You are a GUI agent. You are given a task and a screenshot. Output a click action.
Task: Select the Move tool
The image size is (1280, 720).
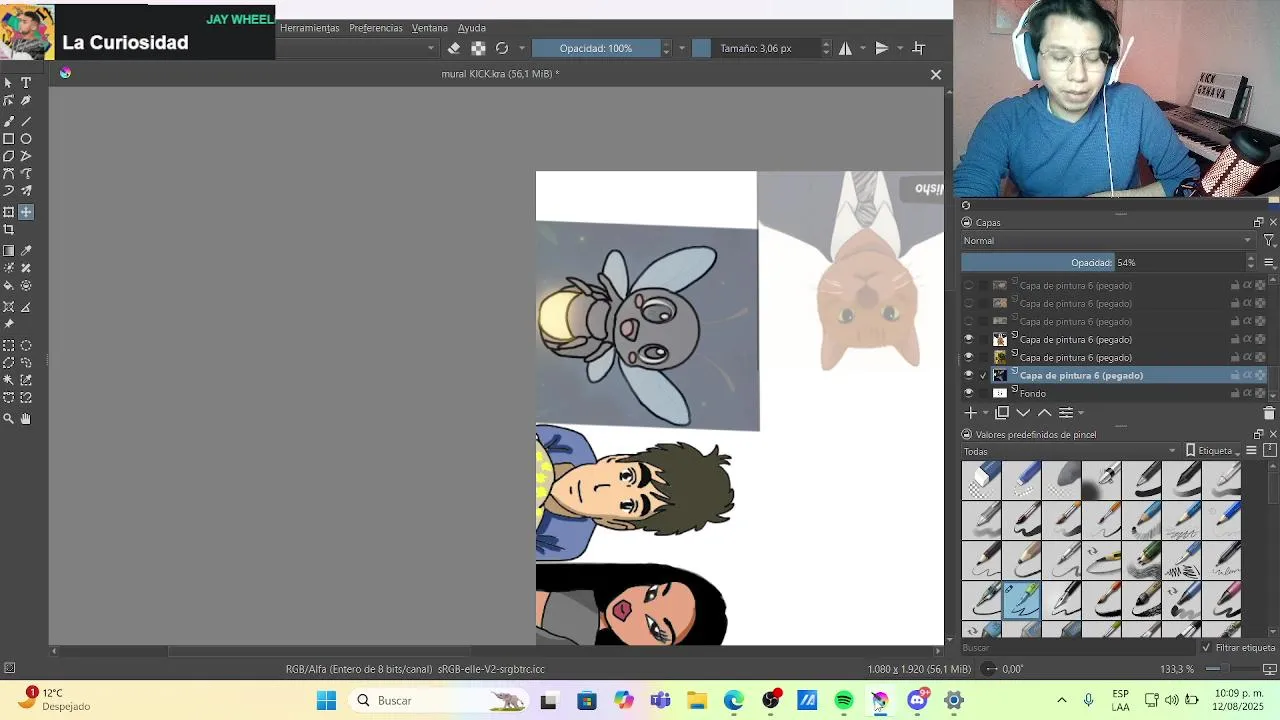click(26, 212)
